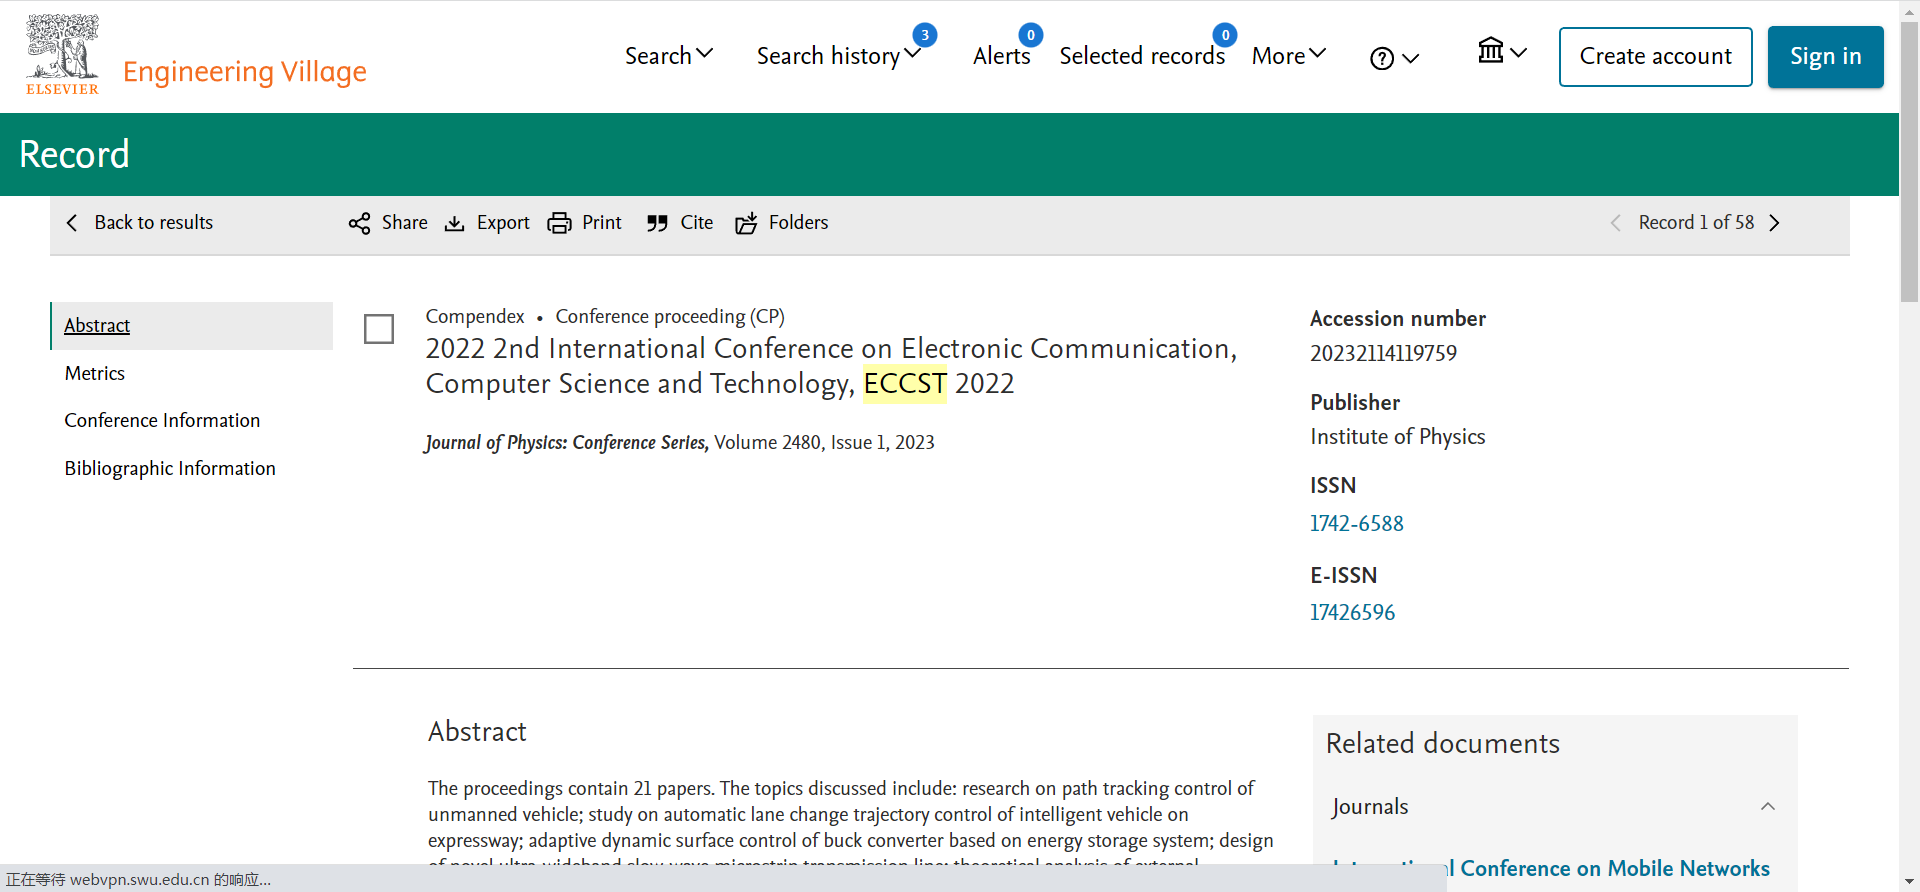The image size is (1920, 892).
Task: Click the ECCST 2022 conference title
Action: point(831,366)
